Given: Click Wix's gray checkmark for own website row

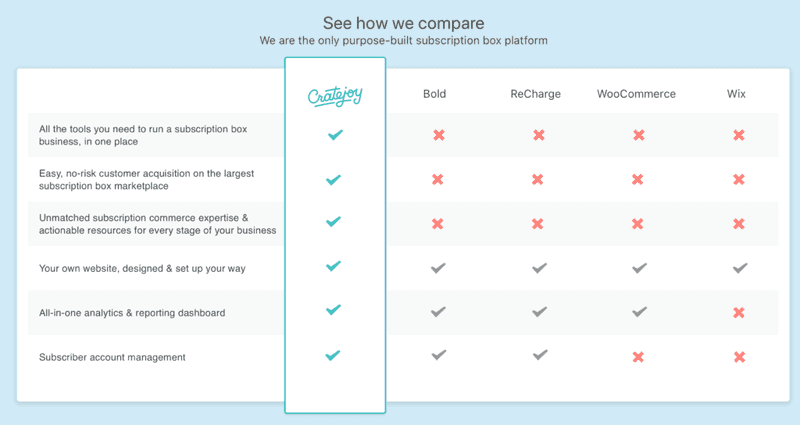Looking at the screenshot, I should [x=739, y=268].
